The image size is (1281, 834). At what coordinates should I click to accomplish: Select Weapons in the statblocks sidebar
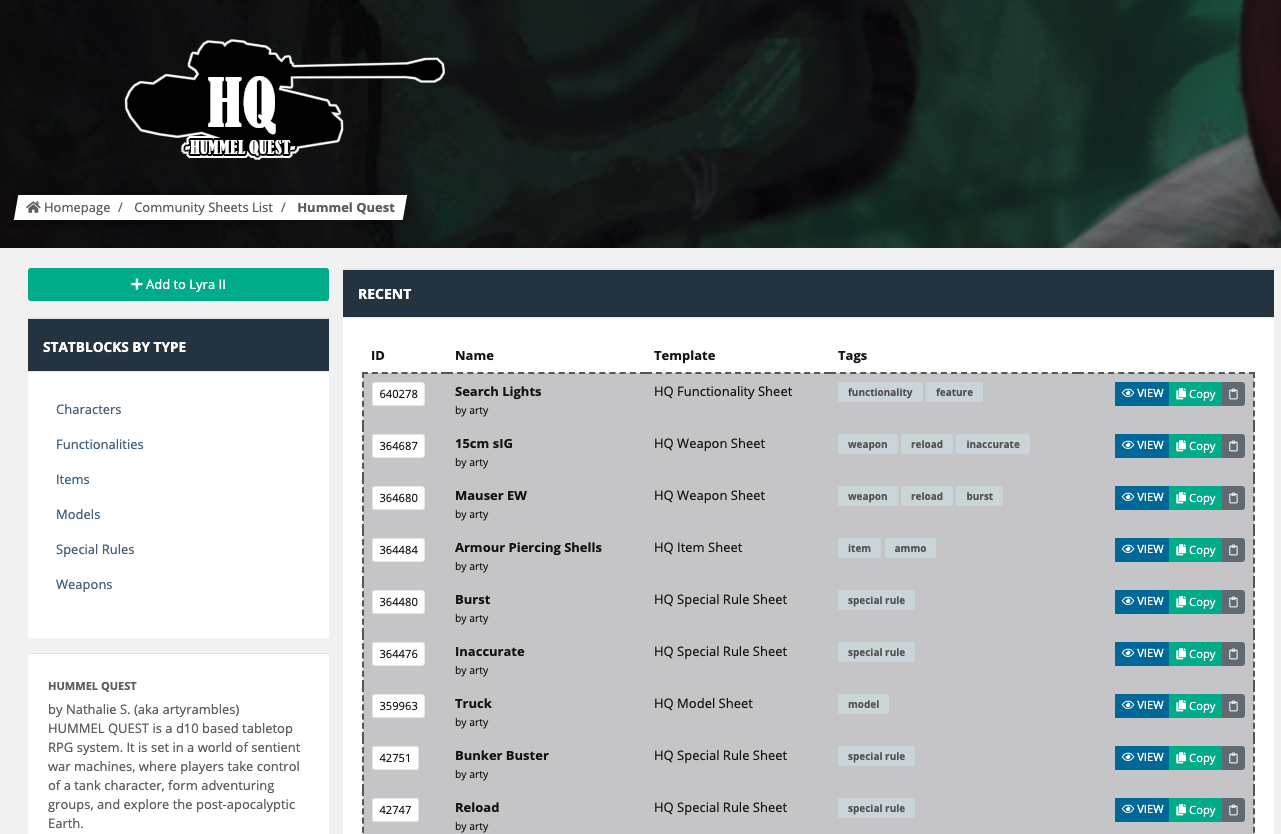(x=83, y=584)
